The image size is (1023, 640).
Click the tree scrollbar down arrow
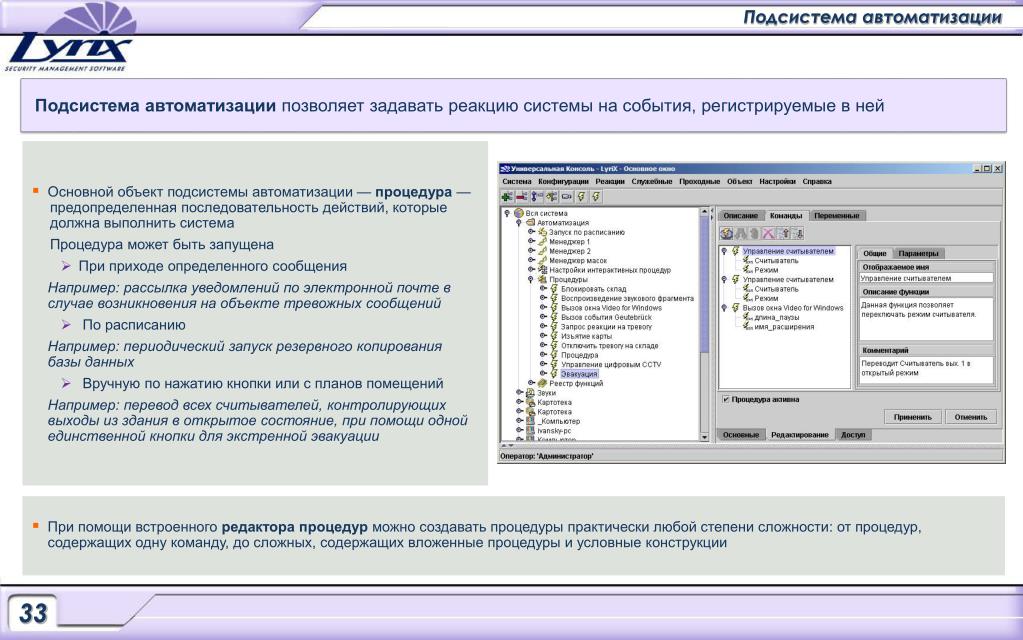tap(704, 437)
